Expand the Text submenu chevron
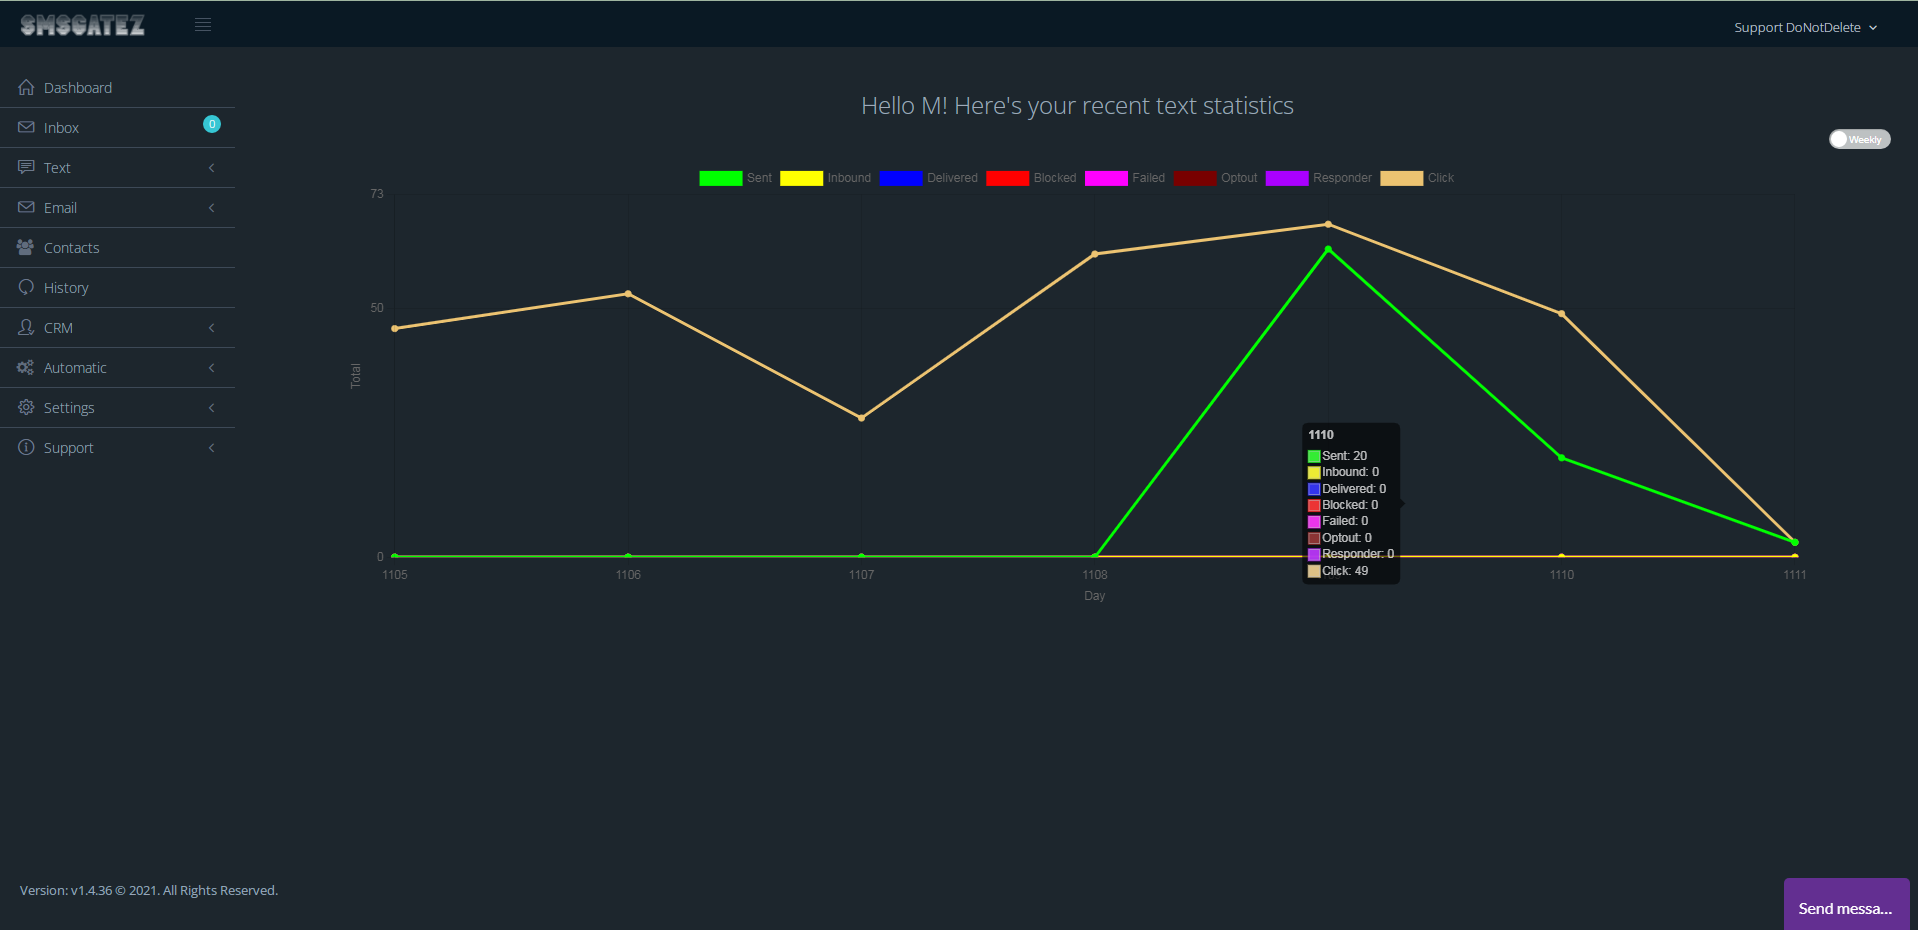The width and height of the screenshot is (1918, 930). click(x=211, y=168)
